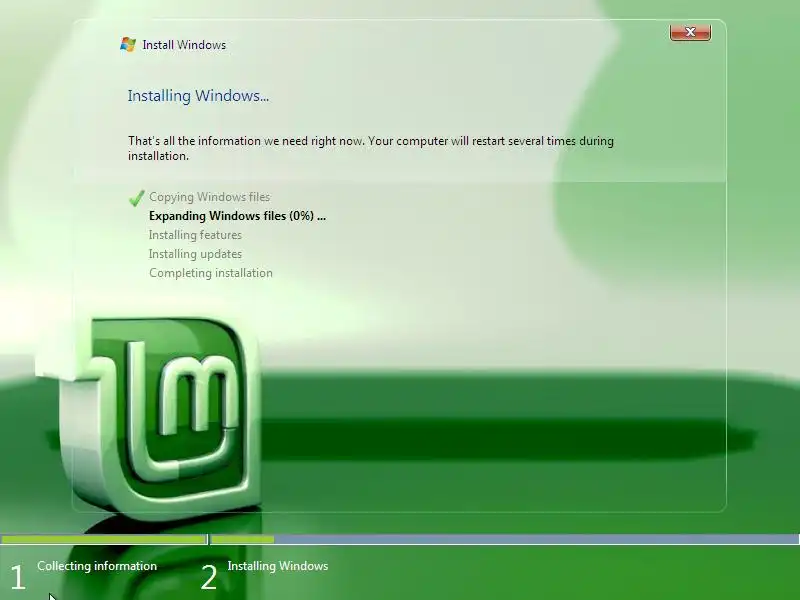Click the 'Installing Windows' stage label at bottom
This screenshot has width=800, height=600.
point(278,566)
